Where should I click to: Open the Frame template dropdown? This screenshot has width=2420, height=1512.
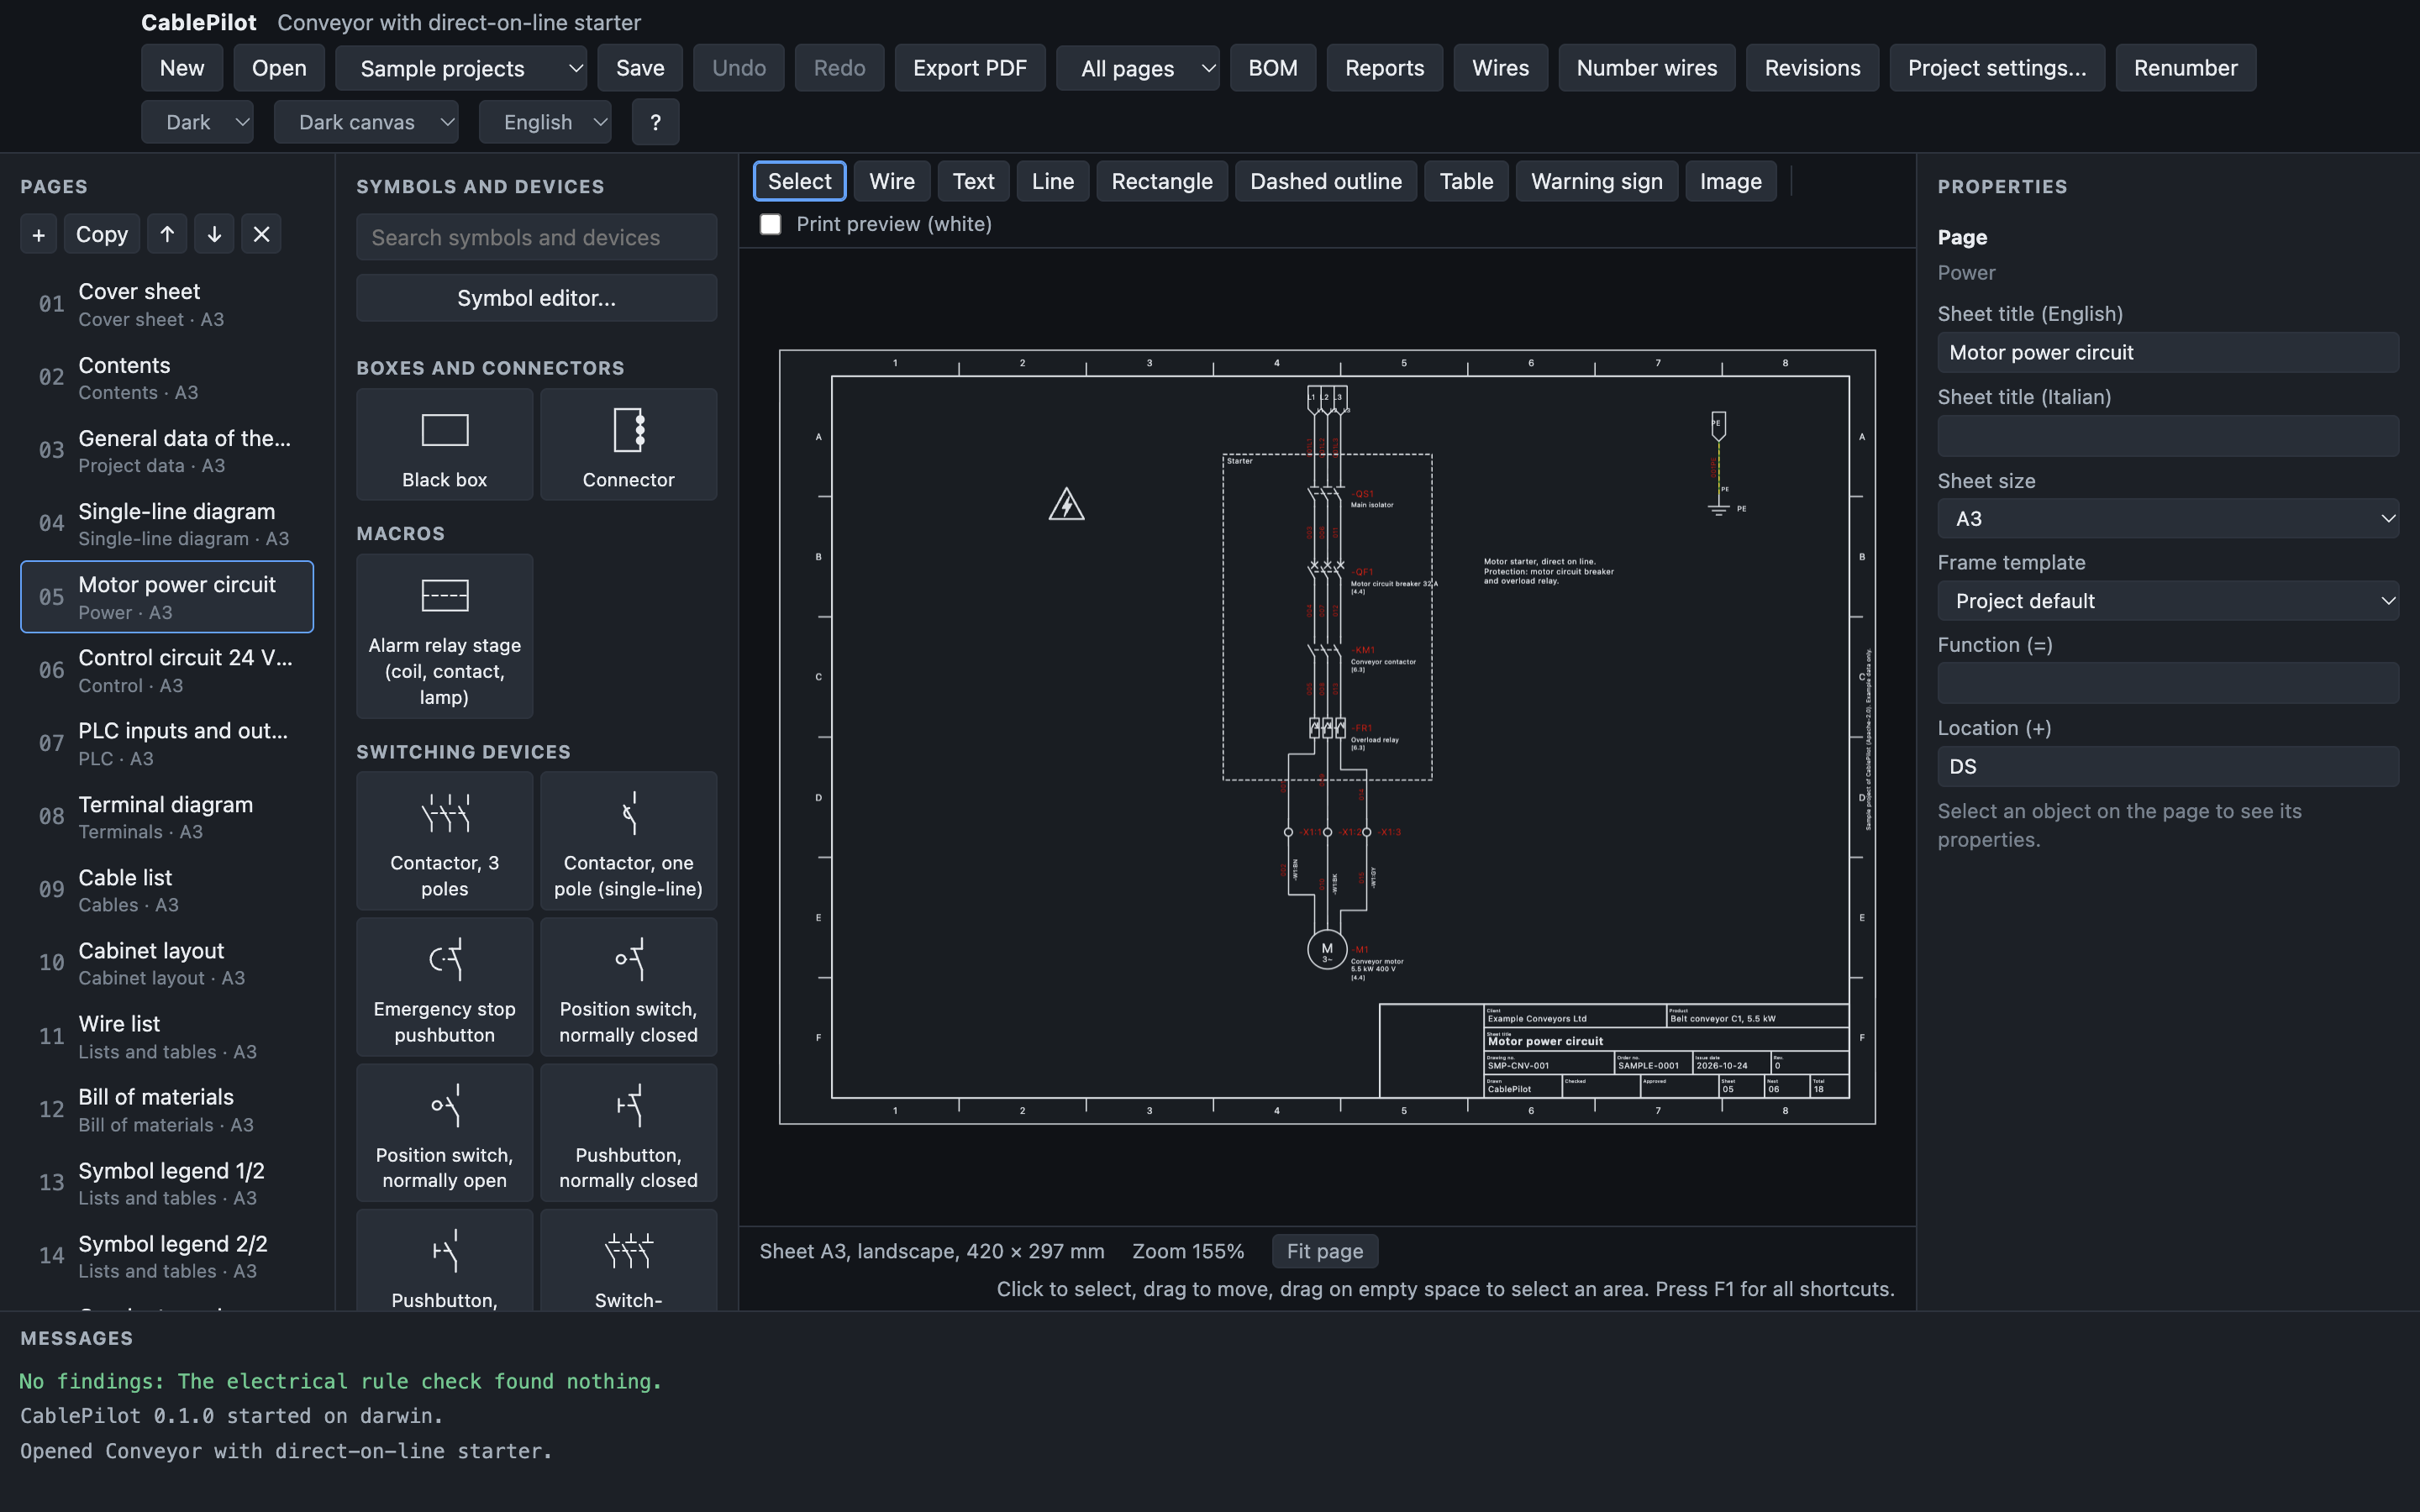click(x=2168, y=601)
